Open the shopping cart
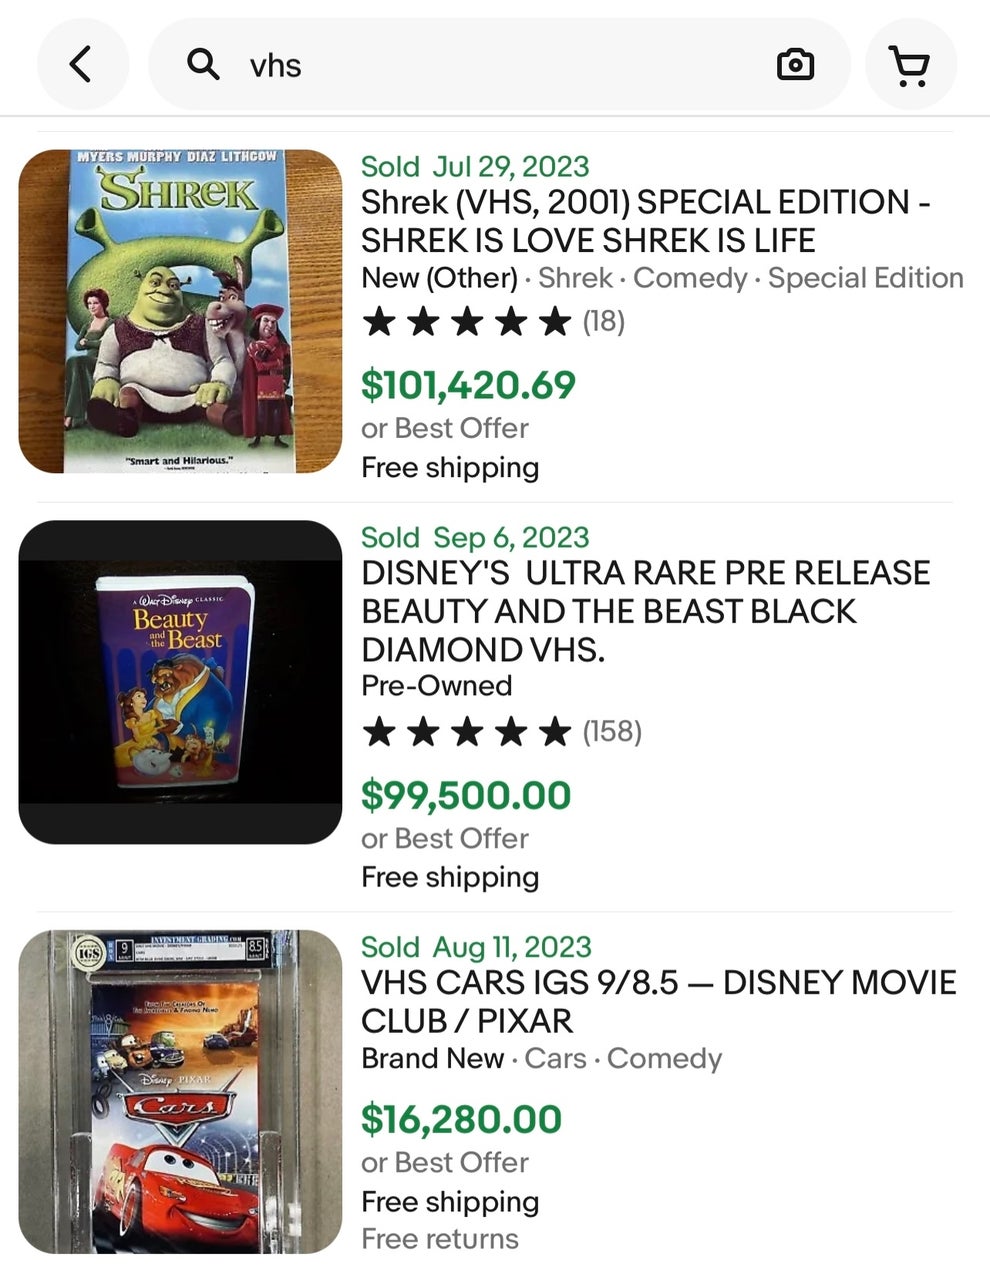 click(910, 66)
